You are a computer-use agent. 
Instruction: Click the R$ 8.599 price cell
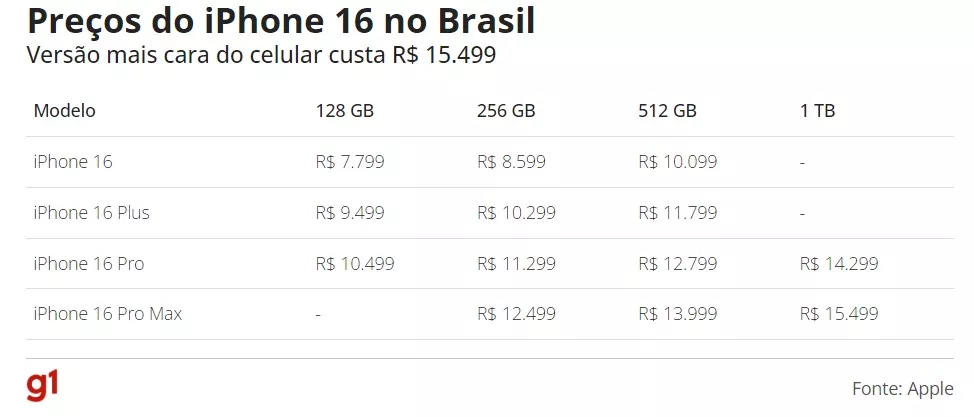(x=512, y=162)
